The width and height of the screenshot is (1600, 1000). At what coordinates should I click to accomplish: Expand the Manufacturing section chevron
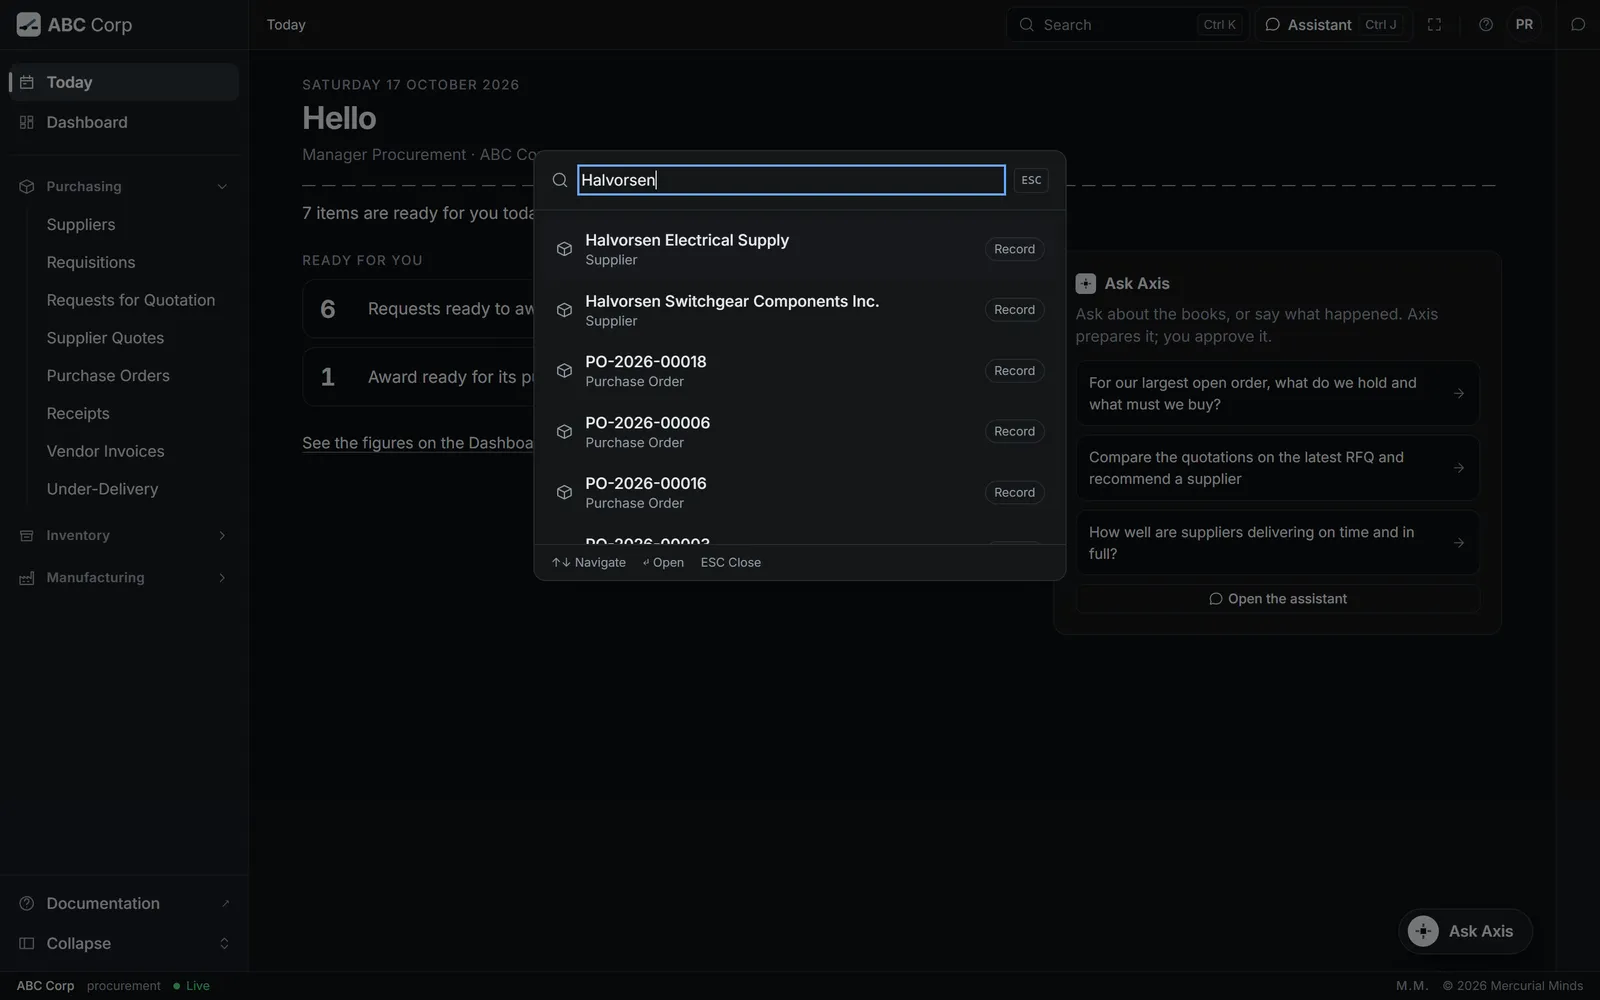pyautogui.click(x=222, y=577)
